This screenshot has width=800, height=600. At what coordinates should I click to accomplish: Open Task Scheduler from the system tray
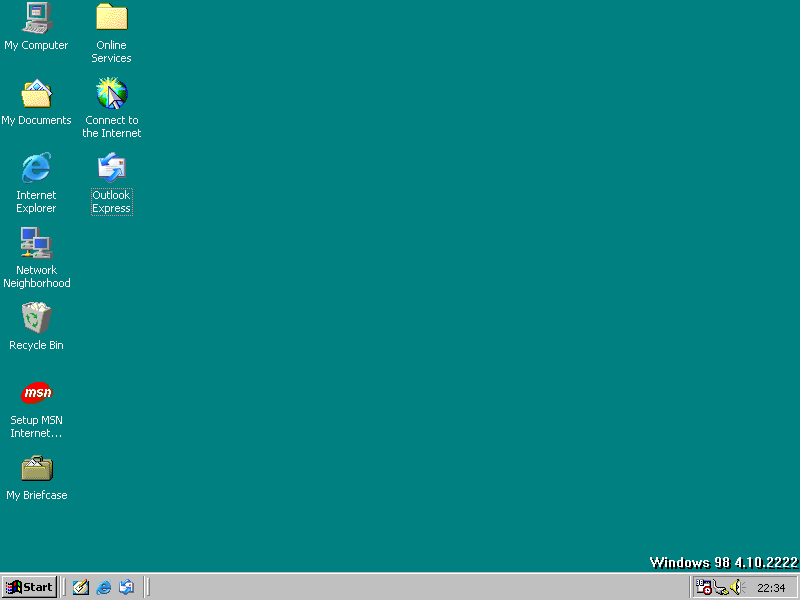point(701,587)
